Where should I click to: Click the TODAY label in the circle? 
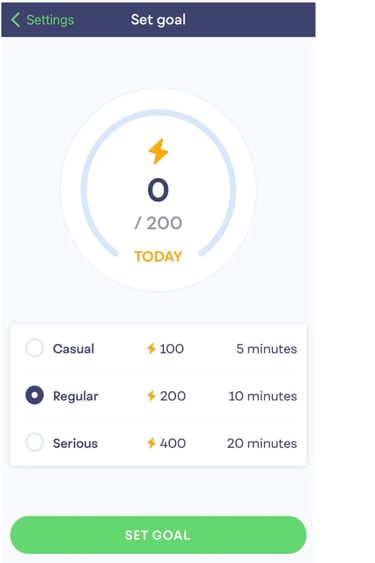158,257
